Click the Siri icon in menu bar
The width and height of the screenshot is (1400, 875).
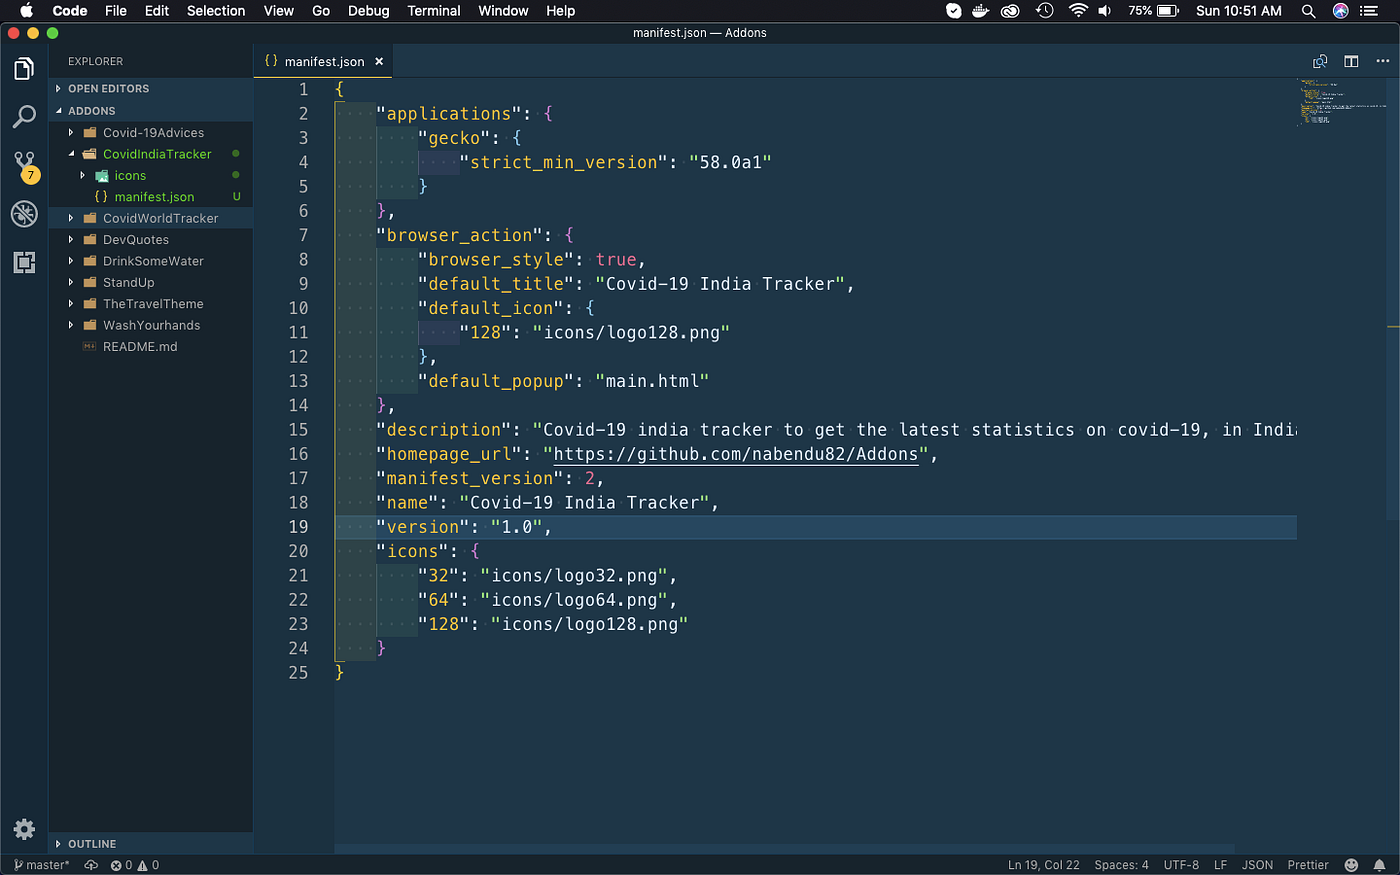pos(1341,11)
